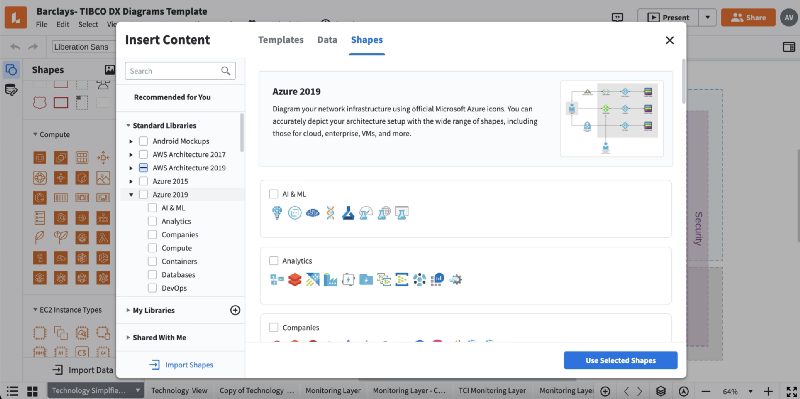Select the Shapes tab
This screenshot has width=800, height=399.
(x=367, y=40)
